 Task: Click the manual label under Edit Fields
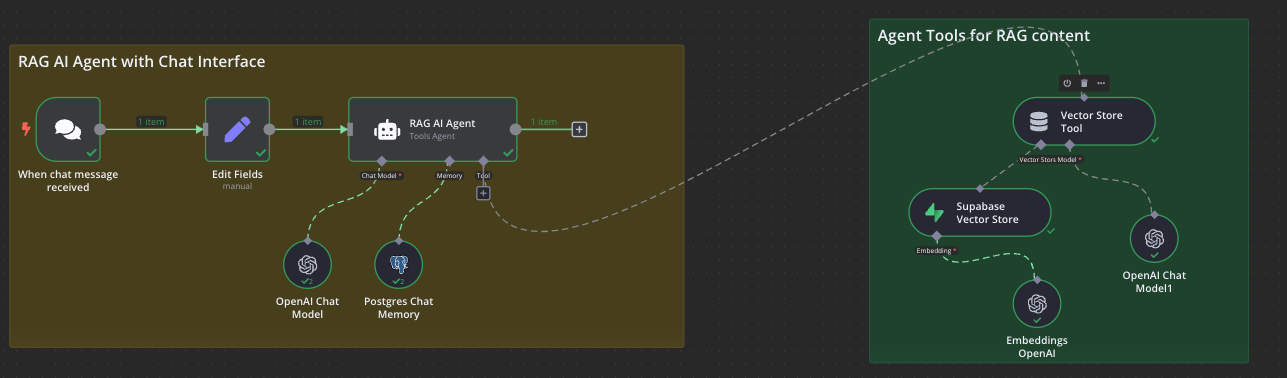[x=238, y=186]
